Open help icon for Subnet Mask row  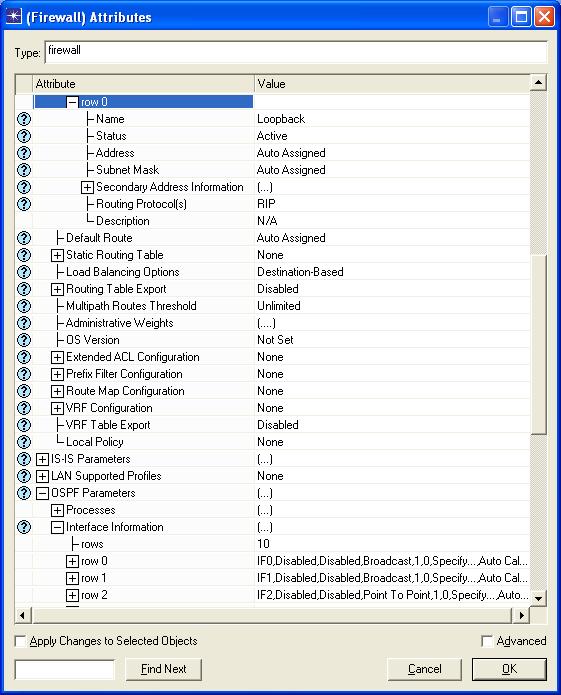click(x=24, y=170)
